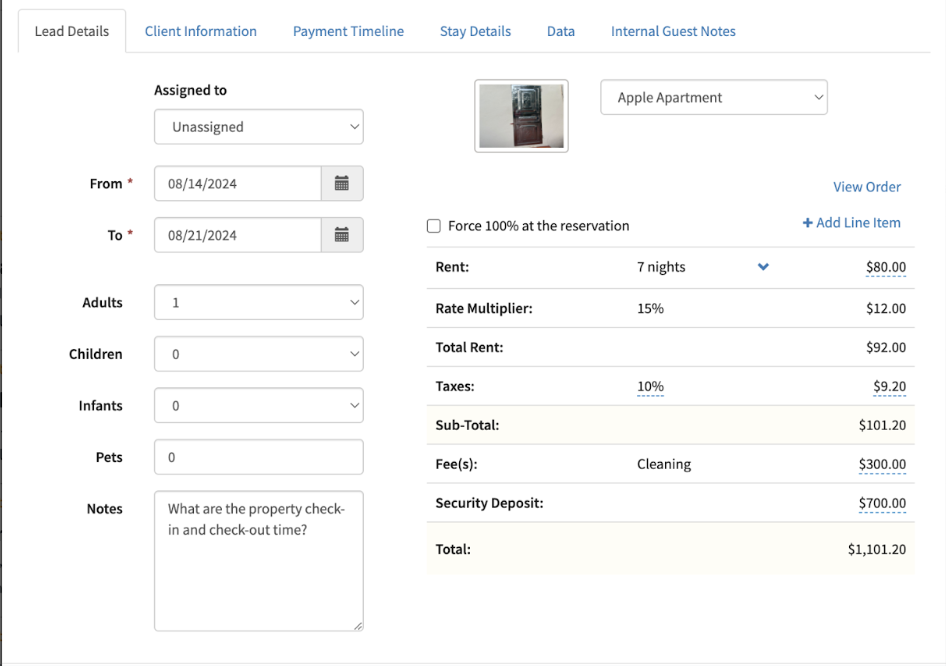Open the Assigned to dropdown
Image resolution: width=946 pixels, height=666 pixels.
[x=258, y=127]
